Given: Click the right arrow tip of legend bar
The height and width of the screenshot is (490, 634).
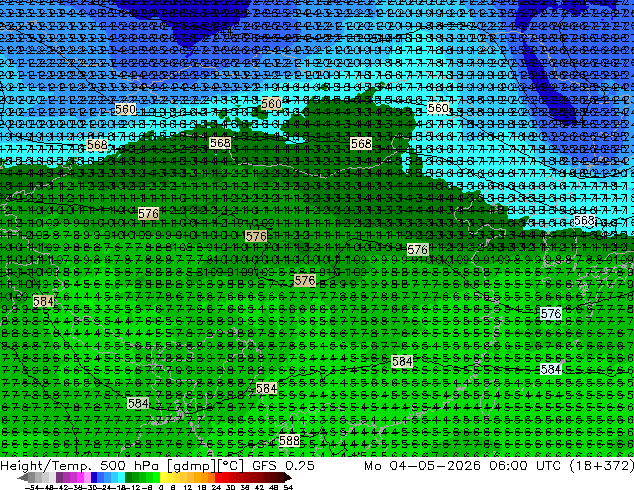Looking at the screenshot, I should (x=290, y=478).
